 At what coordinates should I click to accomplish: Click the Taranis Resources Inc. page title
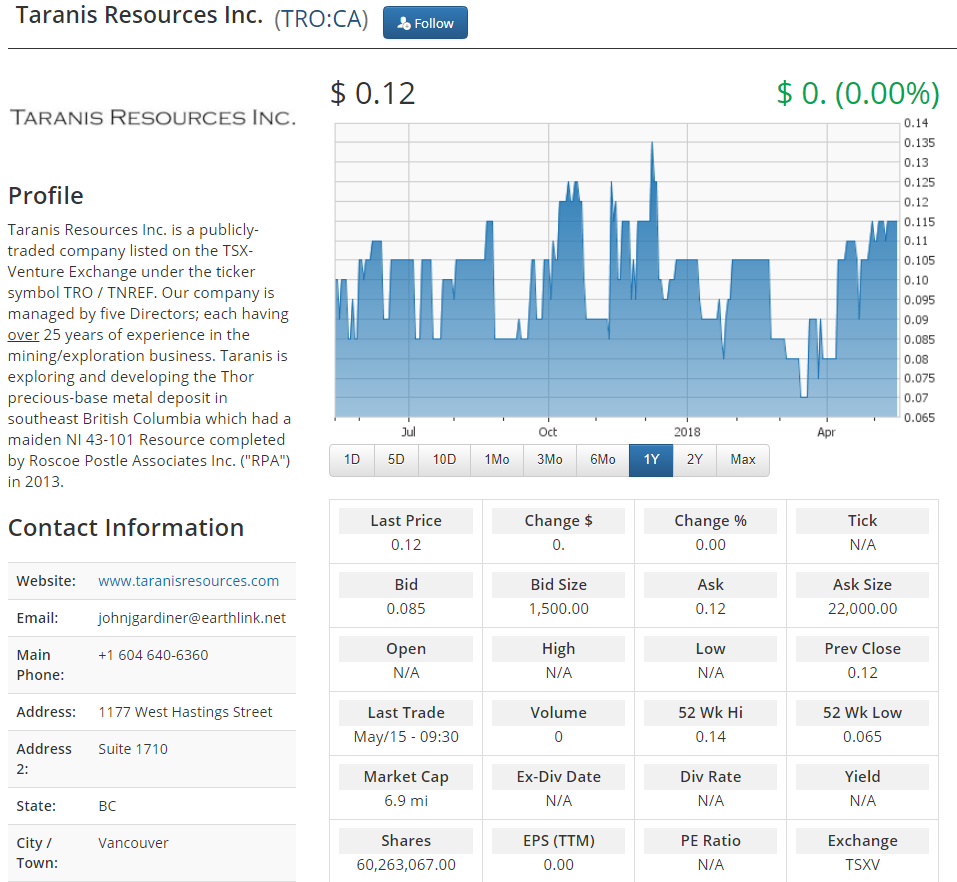pos(139,15)
